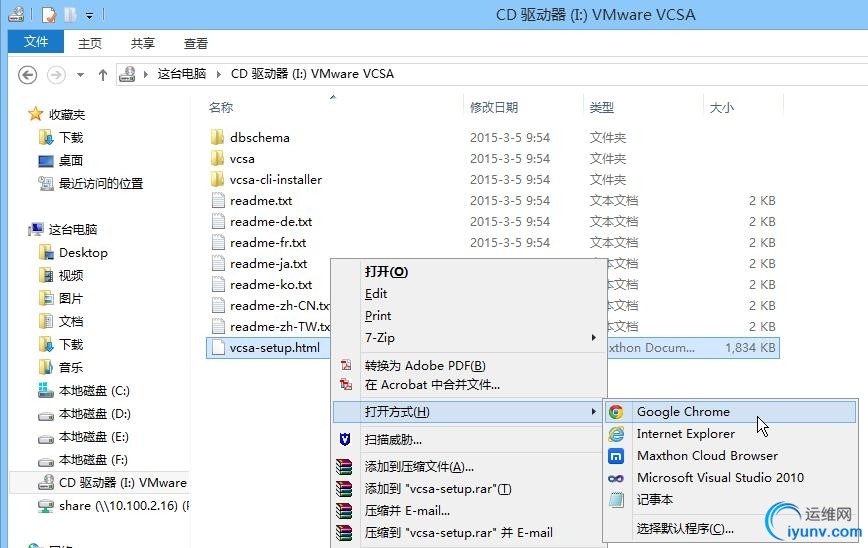Viewport: 868px width, 548px height.
Task: Click the readme.txt file icon
Action: pos(218,200)
